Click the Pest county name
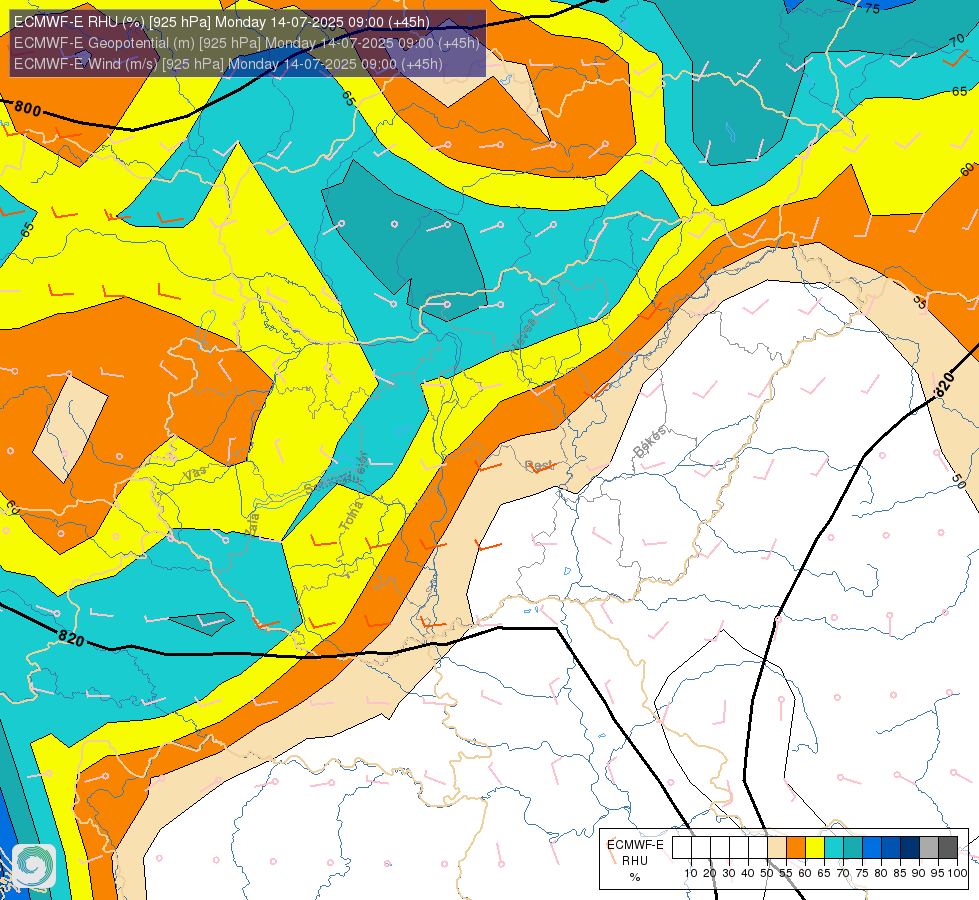This screenshot has width=979, height=900. point(539,465)
